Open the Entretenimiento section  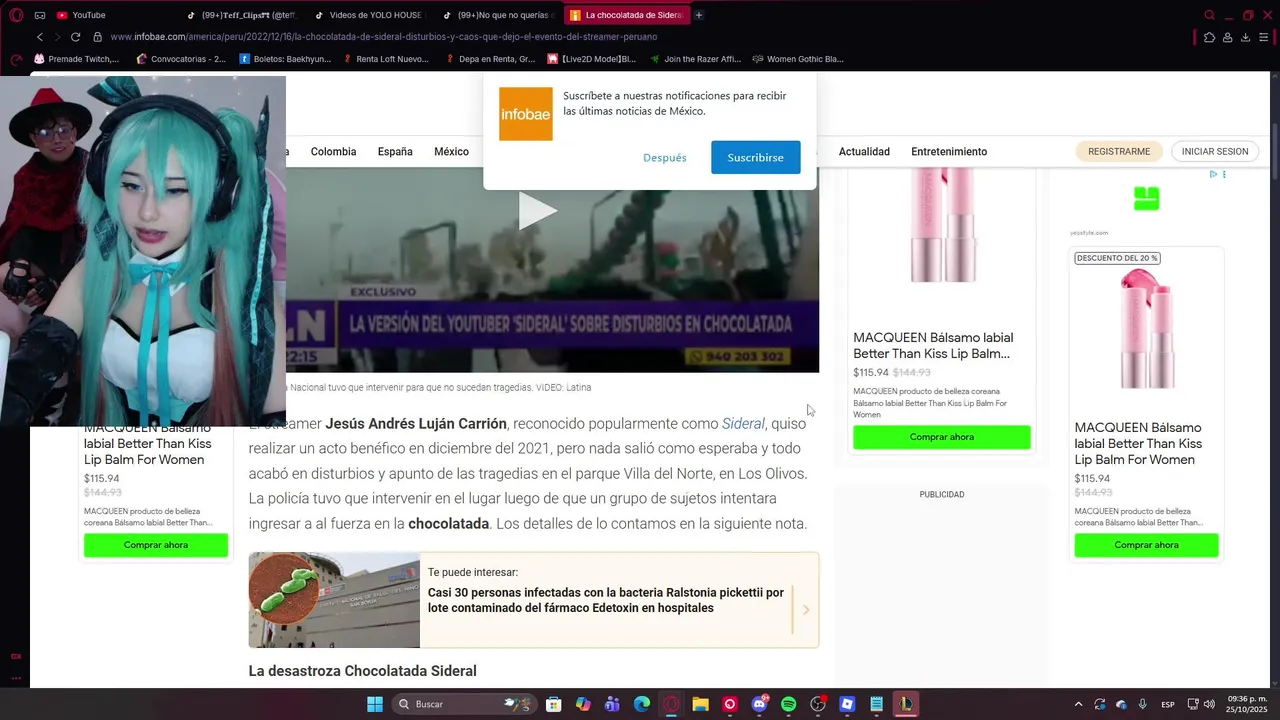point(949,152)
